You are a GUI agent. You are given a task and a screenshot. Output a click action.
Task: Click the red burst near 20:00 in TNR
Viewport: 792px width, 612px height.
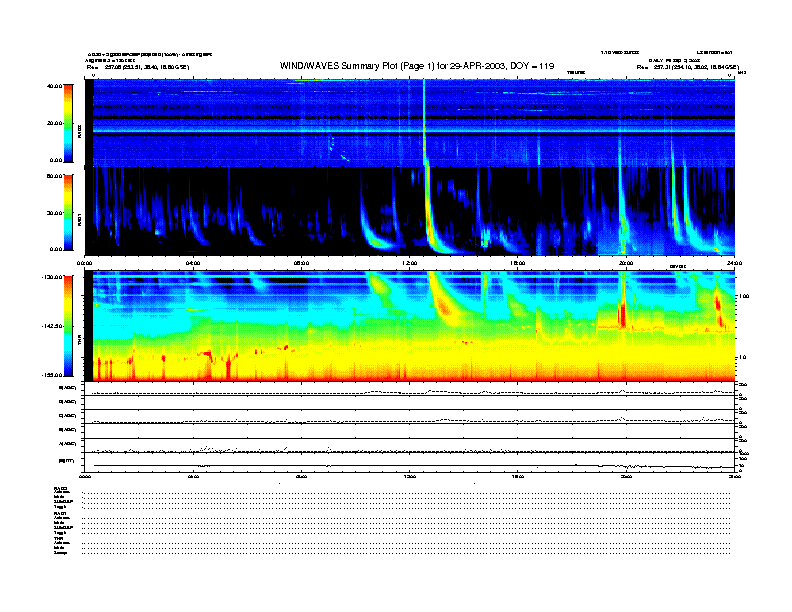point(622,315)
